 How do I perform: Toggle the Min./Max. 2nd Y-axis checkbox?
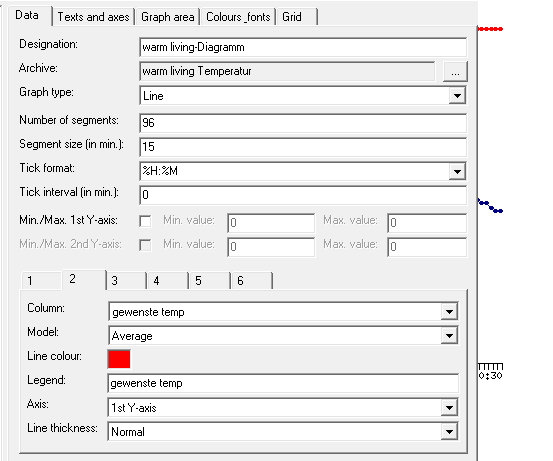pyautogui.click(x=145, y=245)
